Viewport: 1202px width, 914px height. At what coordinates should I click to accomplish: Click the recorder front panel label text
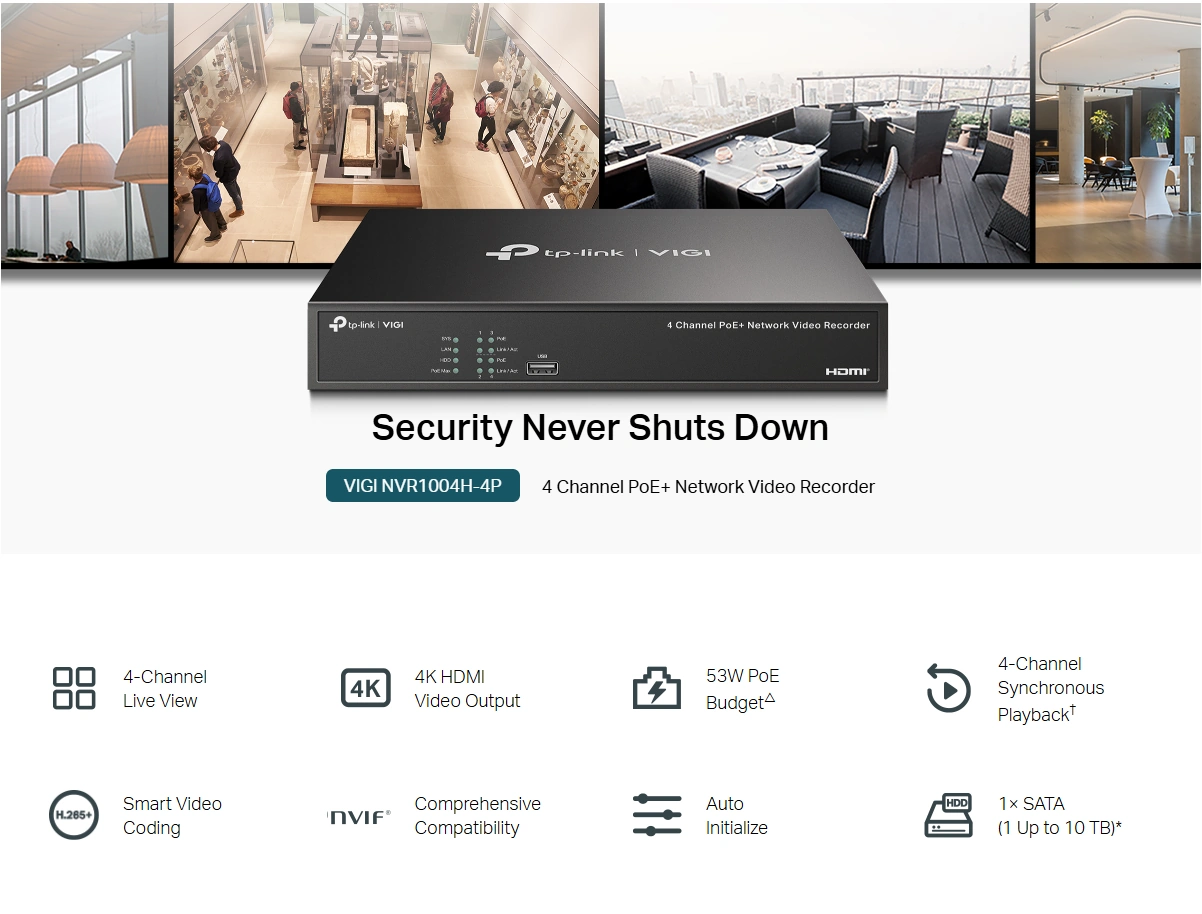[x=768, y=325]
